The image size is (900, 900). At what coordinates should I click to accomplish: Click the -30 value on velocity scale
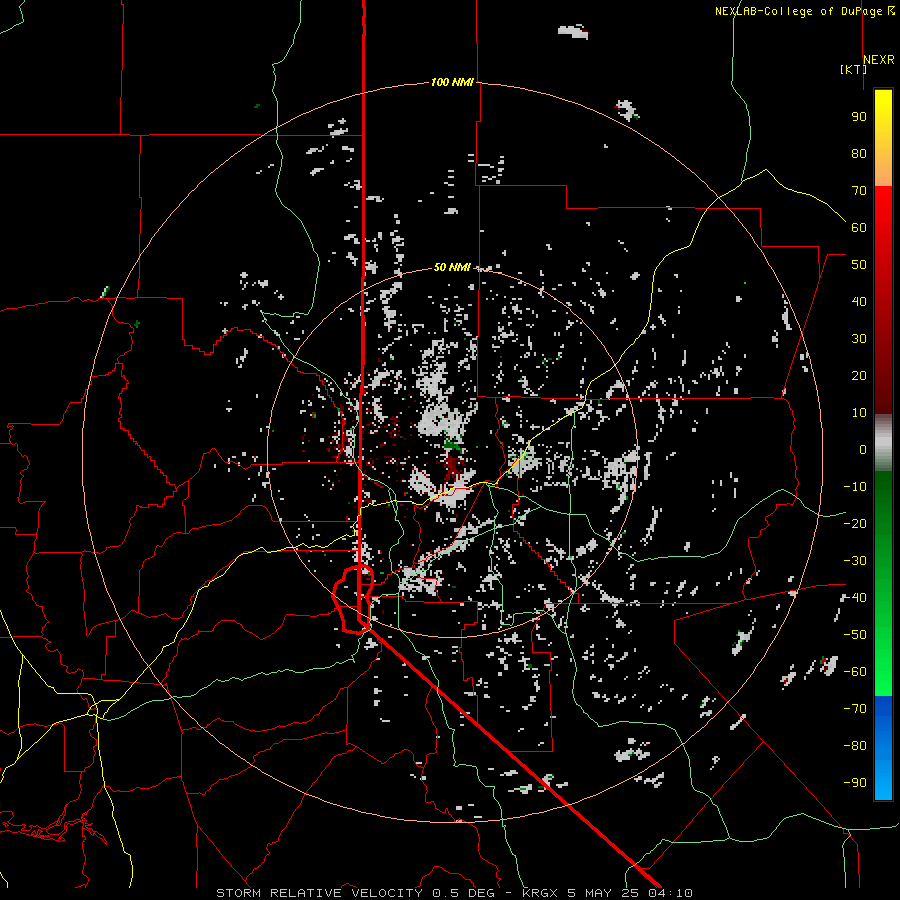855,561
